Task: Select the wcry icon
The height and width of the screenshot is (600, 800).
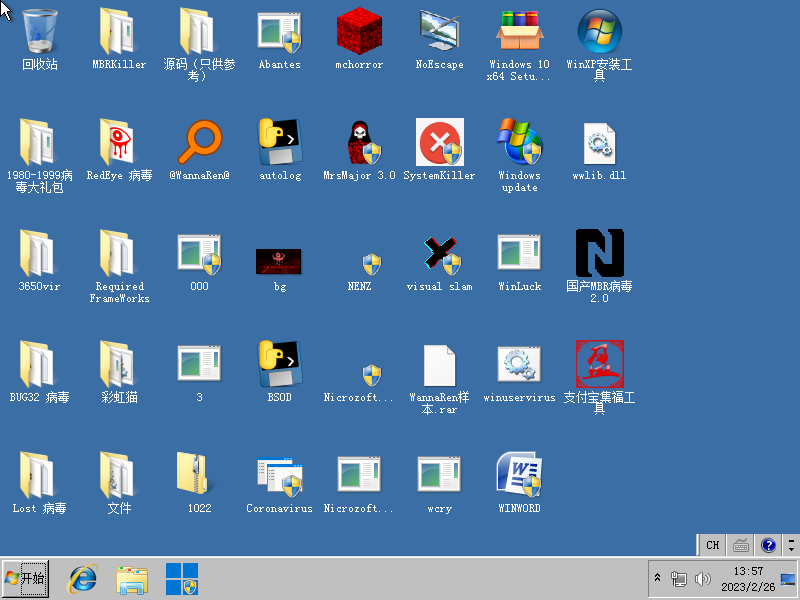Action: point(439,475)
